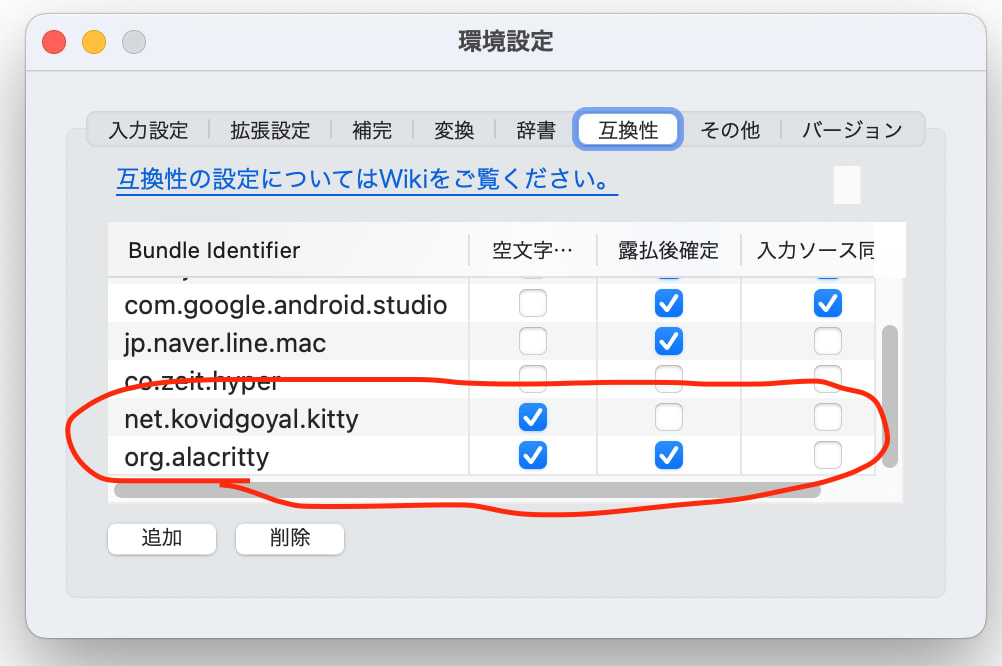The width and height of the screenshot is (1002, 666).
Task: Uncheck 空文字 for net.kovidgoyal.kitty
Action: pos(532,417)
